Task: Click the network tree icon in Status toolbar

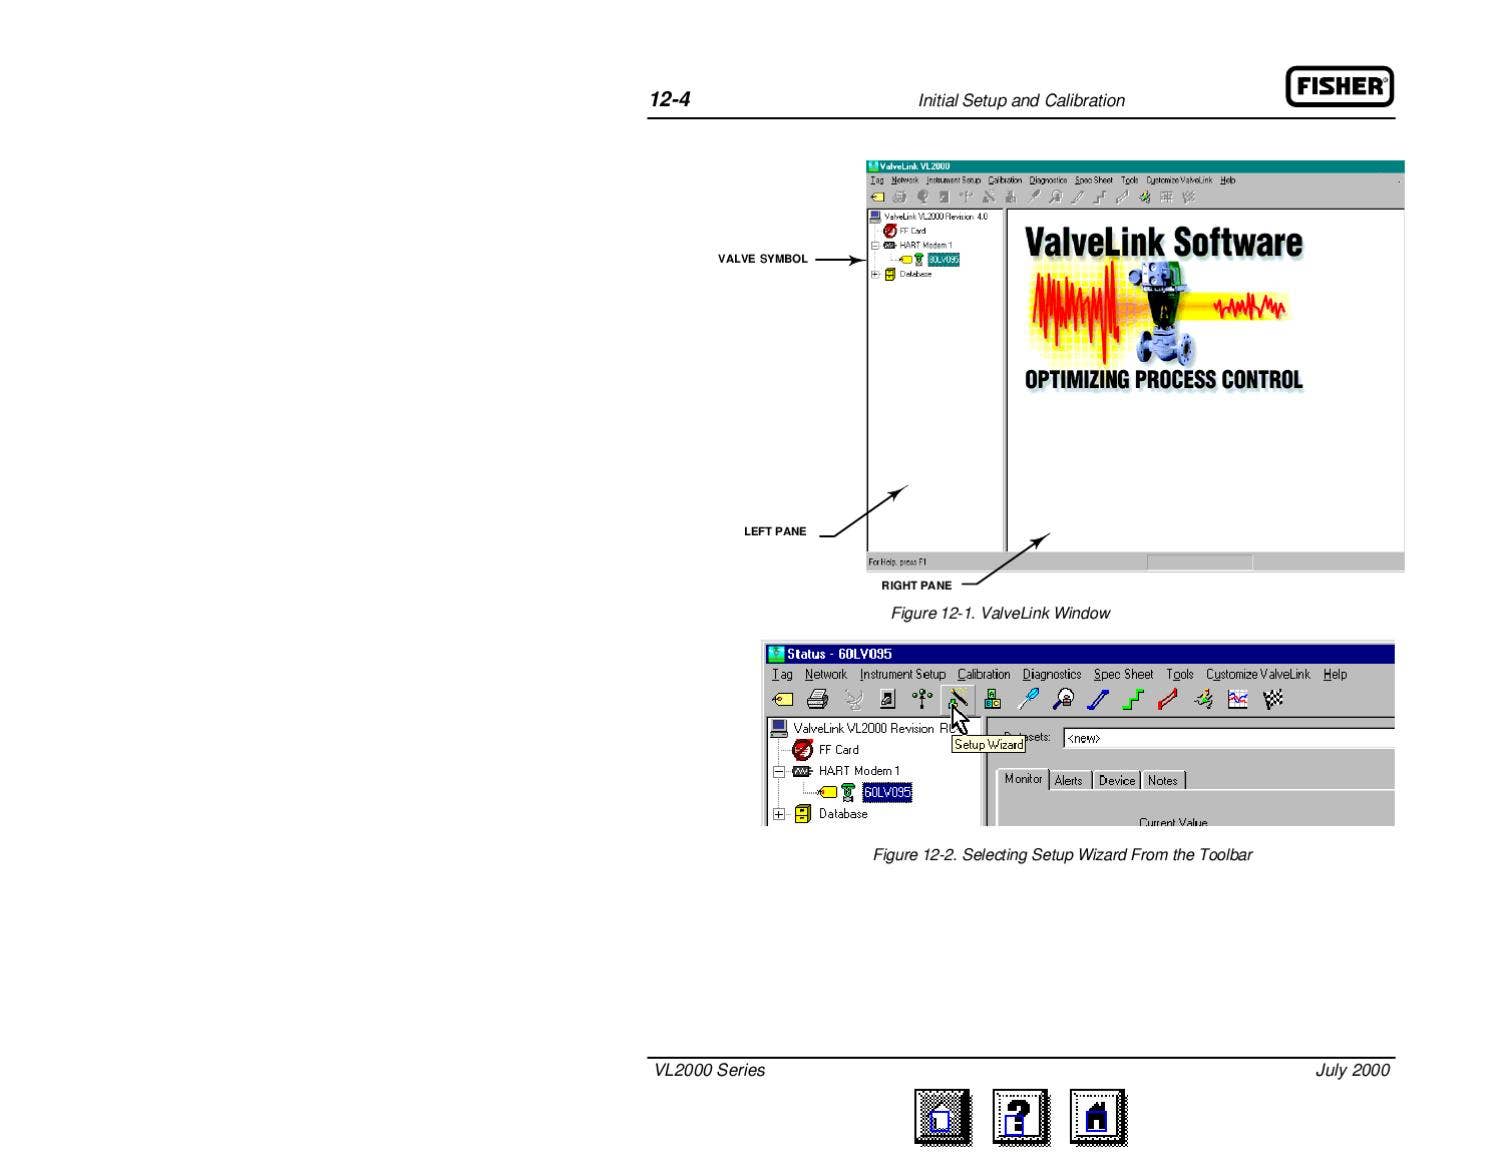Action: (x=922, y=699)
